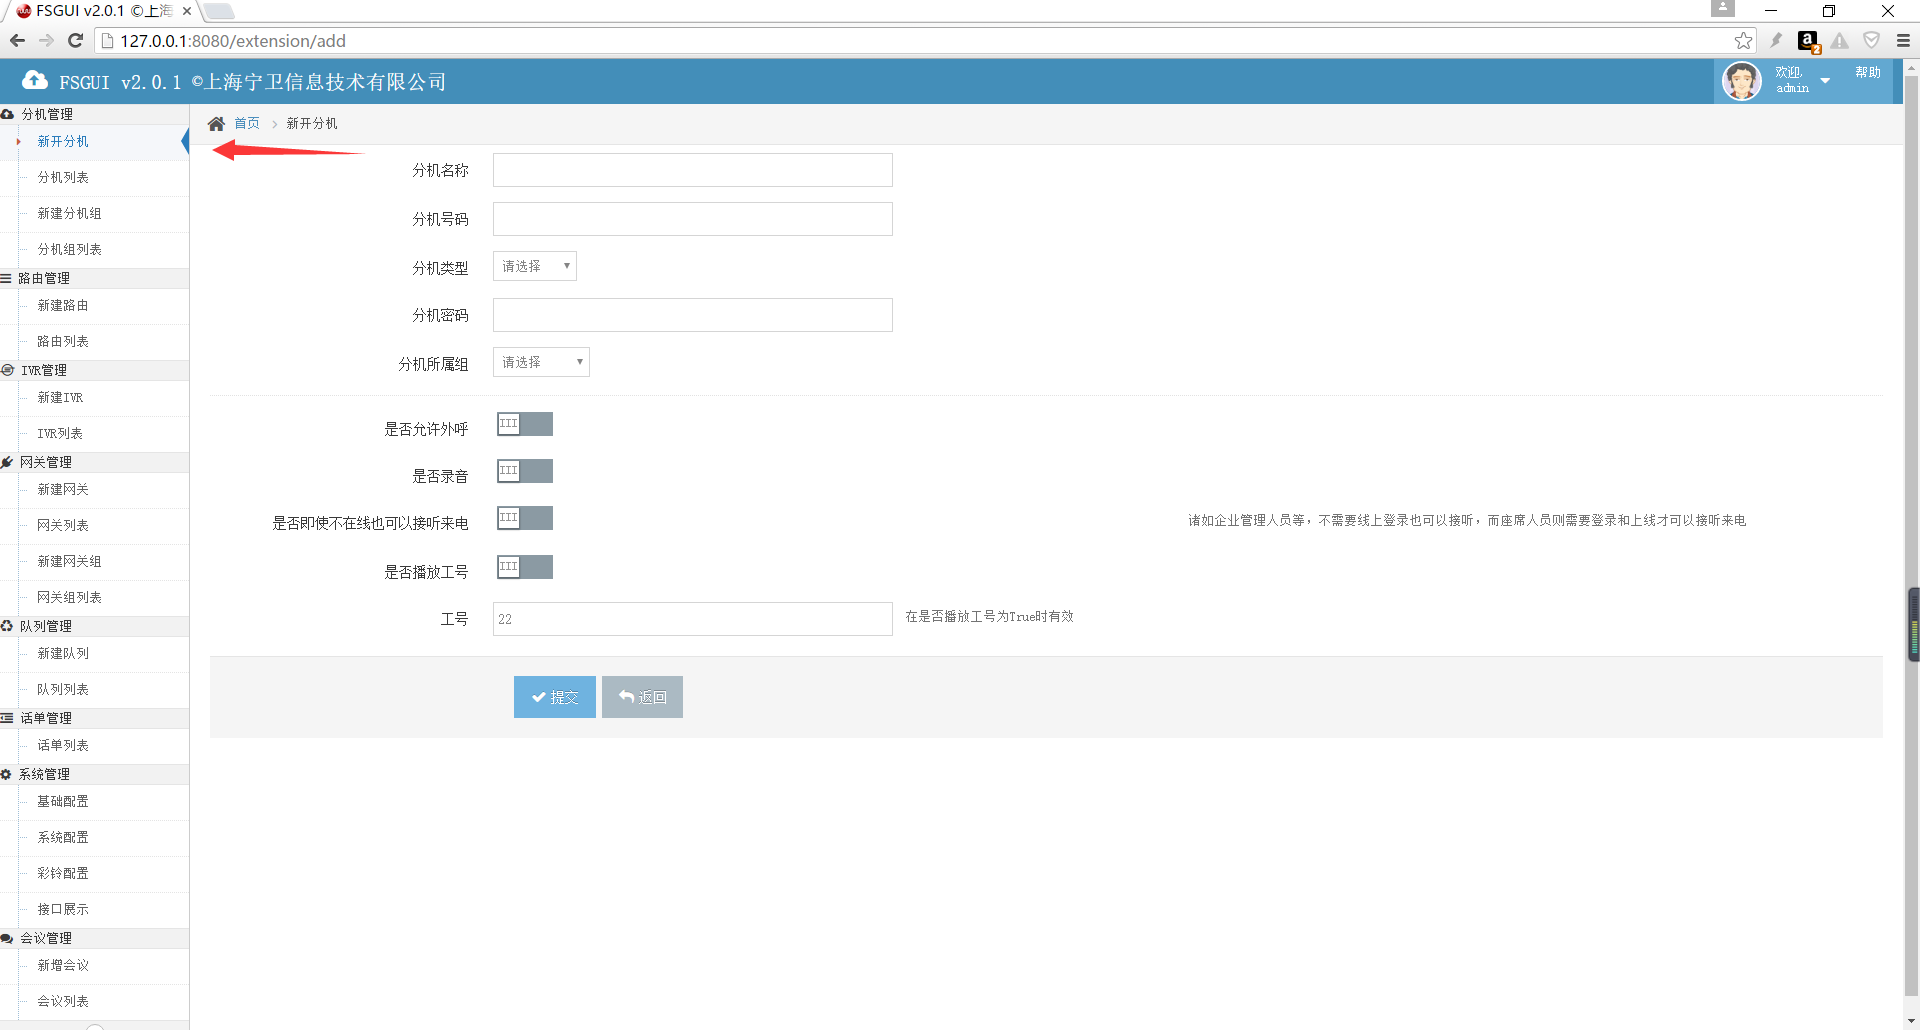Click the 分机名称 input field
Screen dimensions: 1920x1030
[692, 170]
